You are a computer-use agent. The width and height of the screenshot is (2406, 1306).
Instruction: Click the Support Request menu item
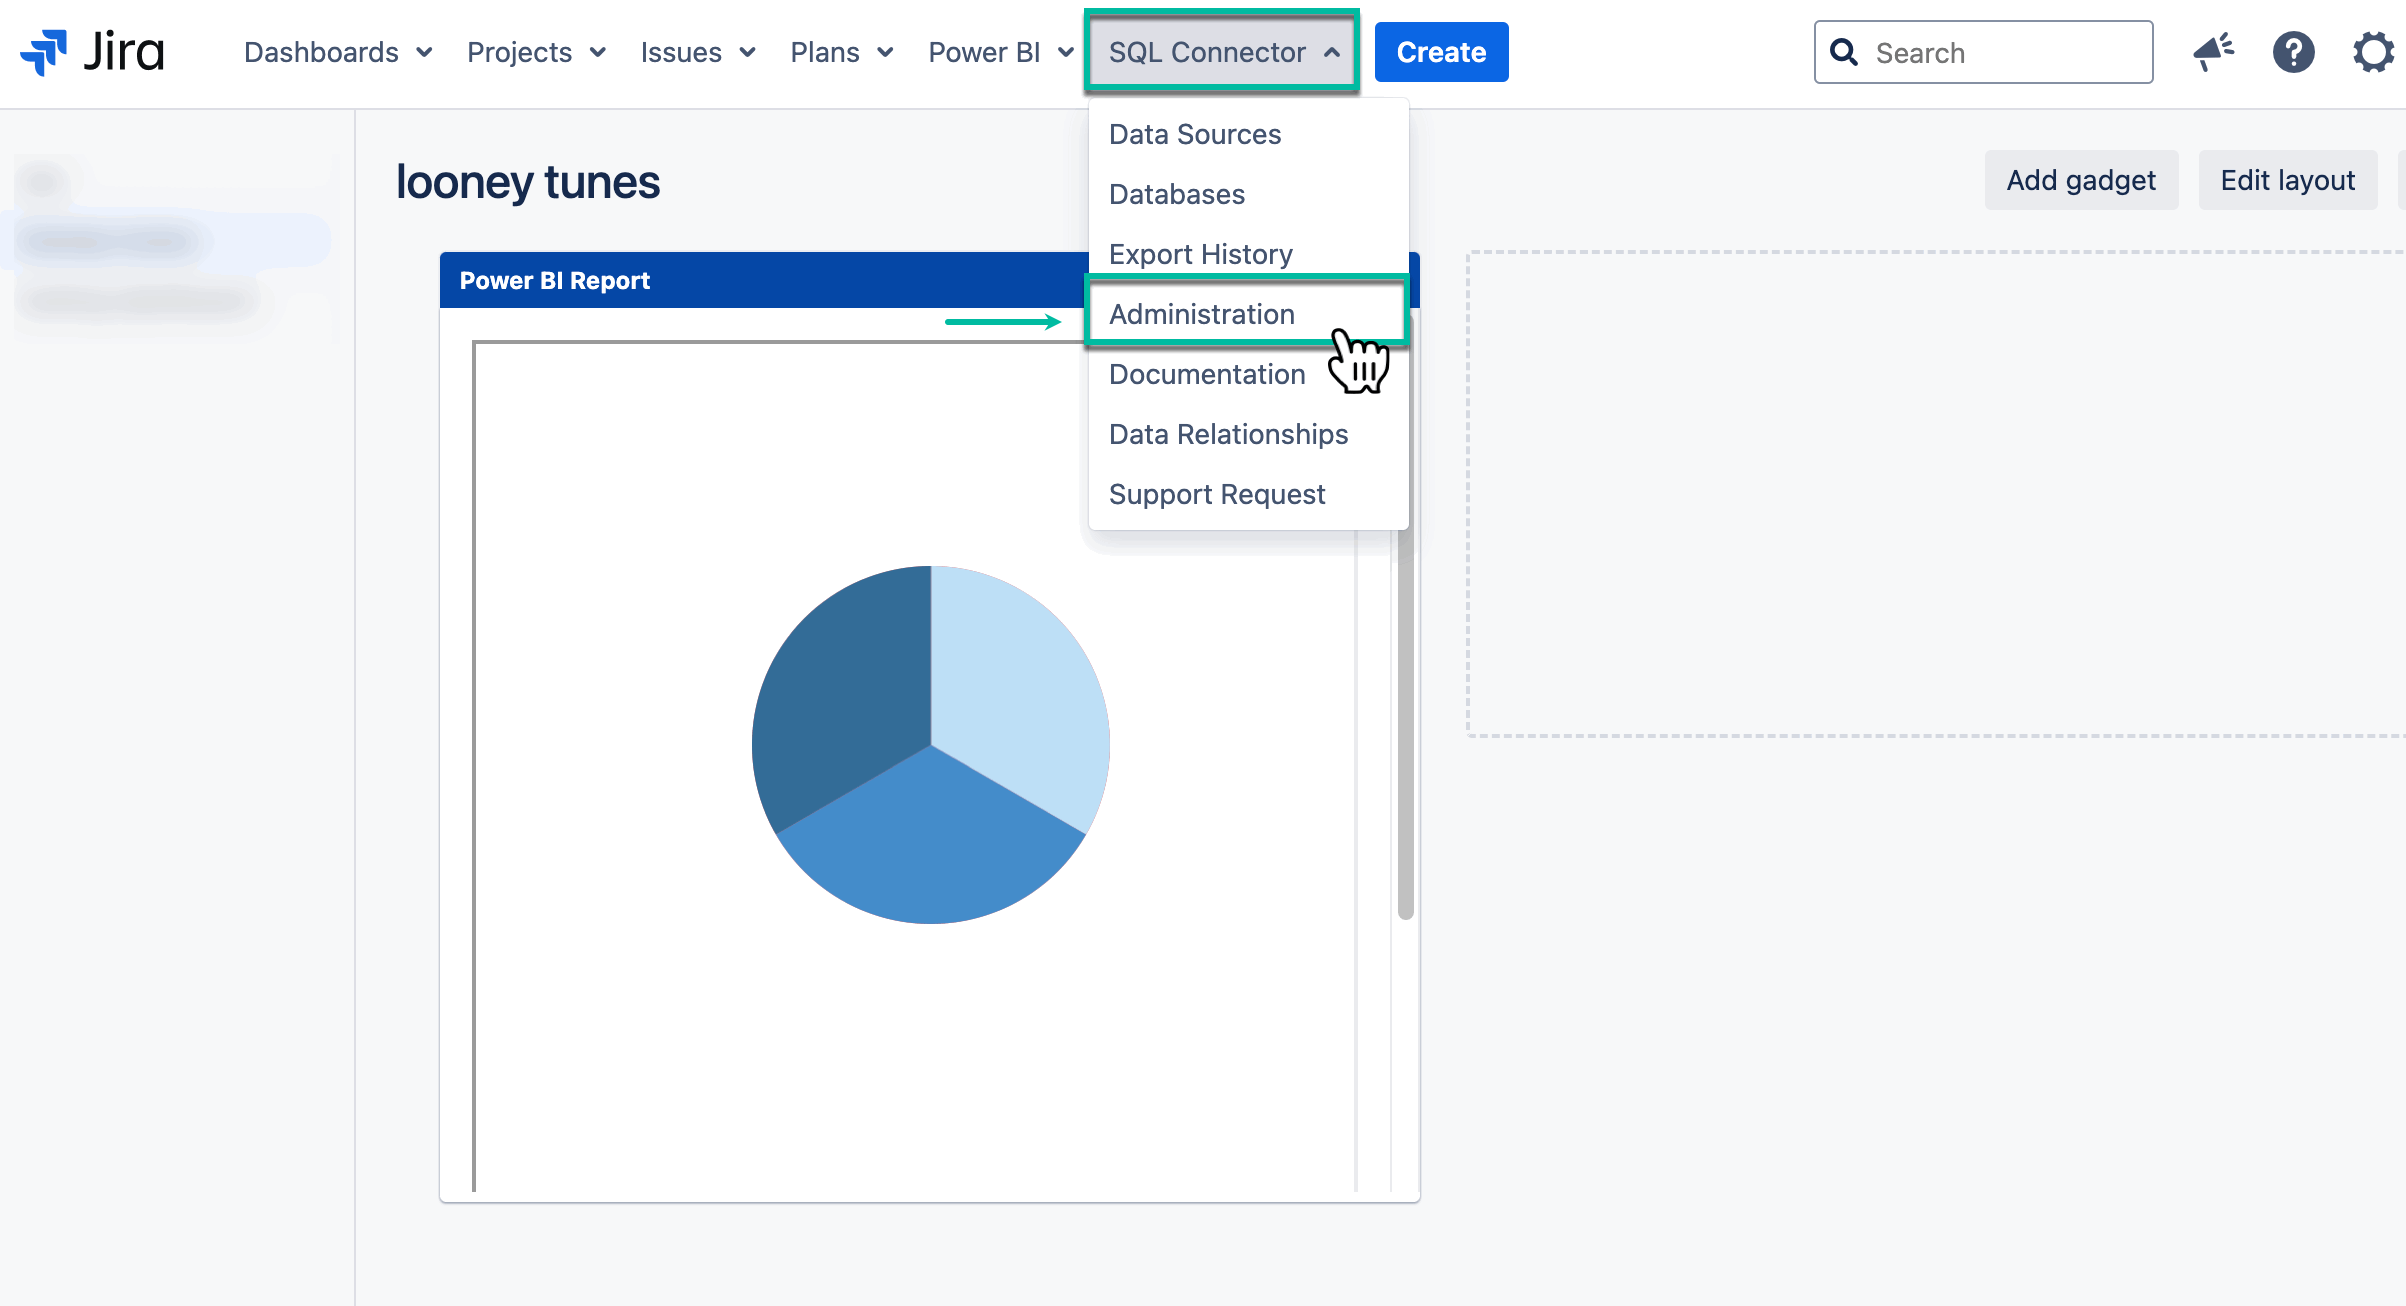point(1217,494)
